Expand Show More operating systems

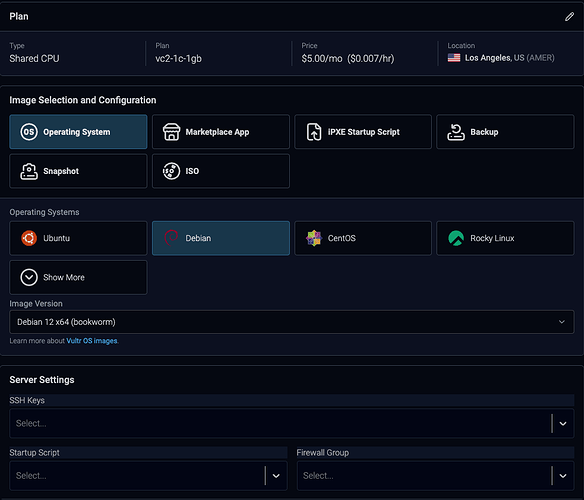[x=78, y=277]
